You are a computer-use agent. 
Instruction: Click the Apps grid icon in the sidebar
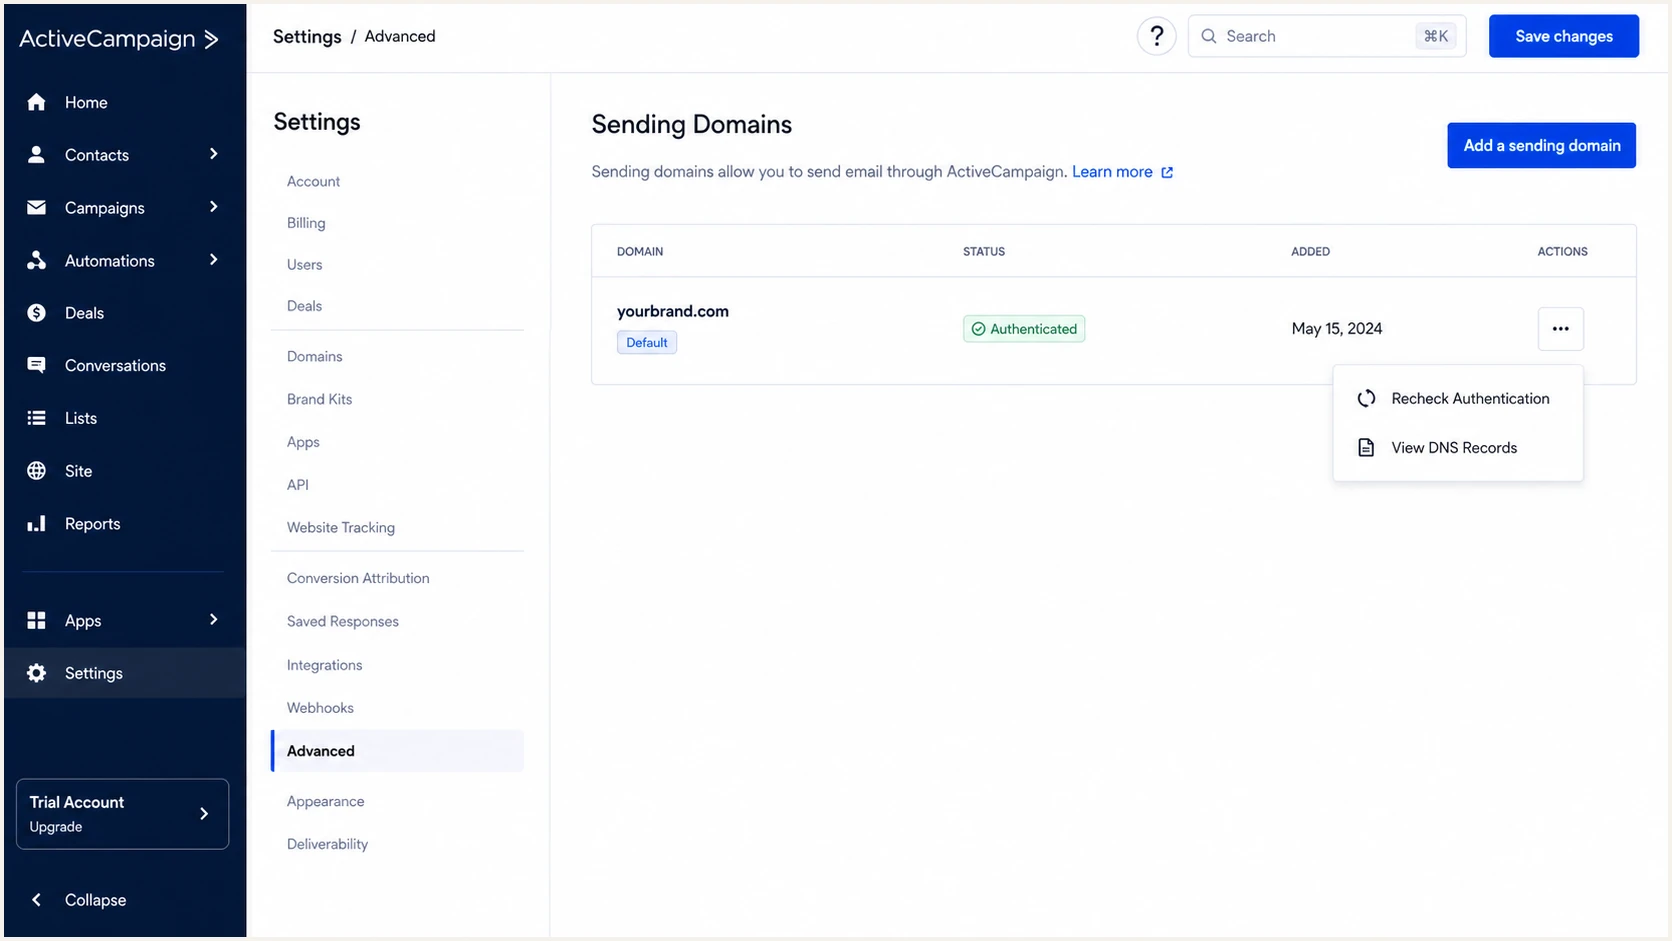[x=37, y=620]
